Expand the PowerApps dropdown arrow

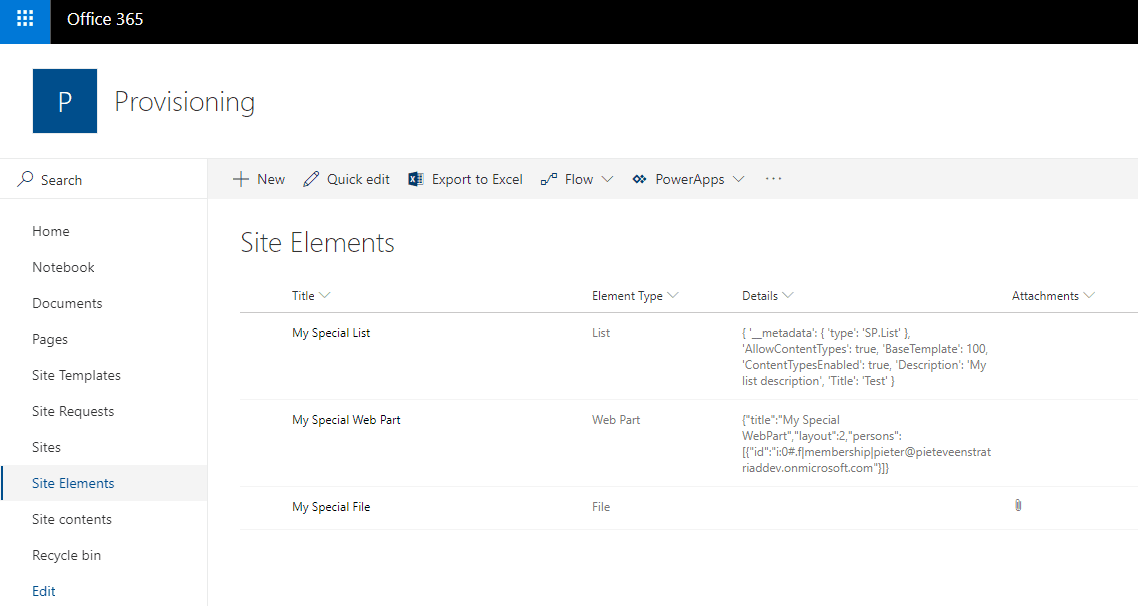pyautogui.click(x=739, y=179)
